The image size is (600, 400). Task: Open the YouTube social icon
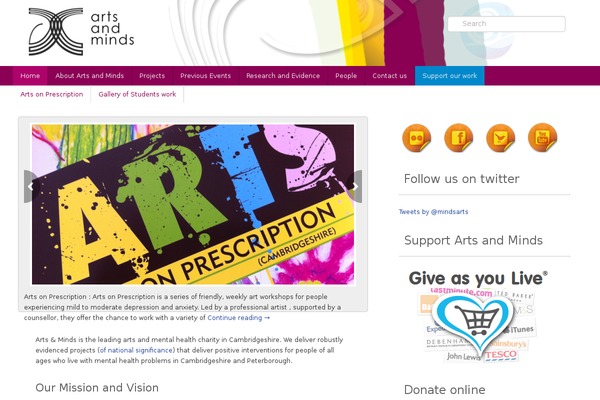tap(543, 138)
